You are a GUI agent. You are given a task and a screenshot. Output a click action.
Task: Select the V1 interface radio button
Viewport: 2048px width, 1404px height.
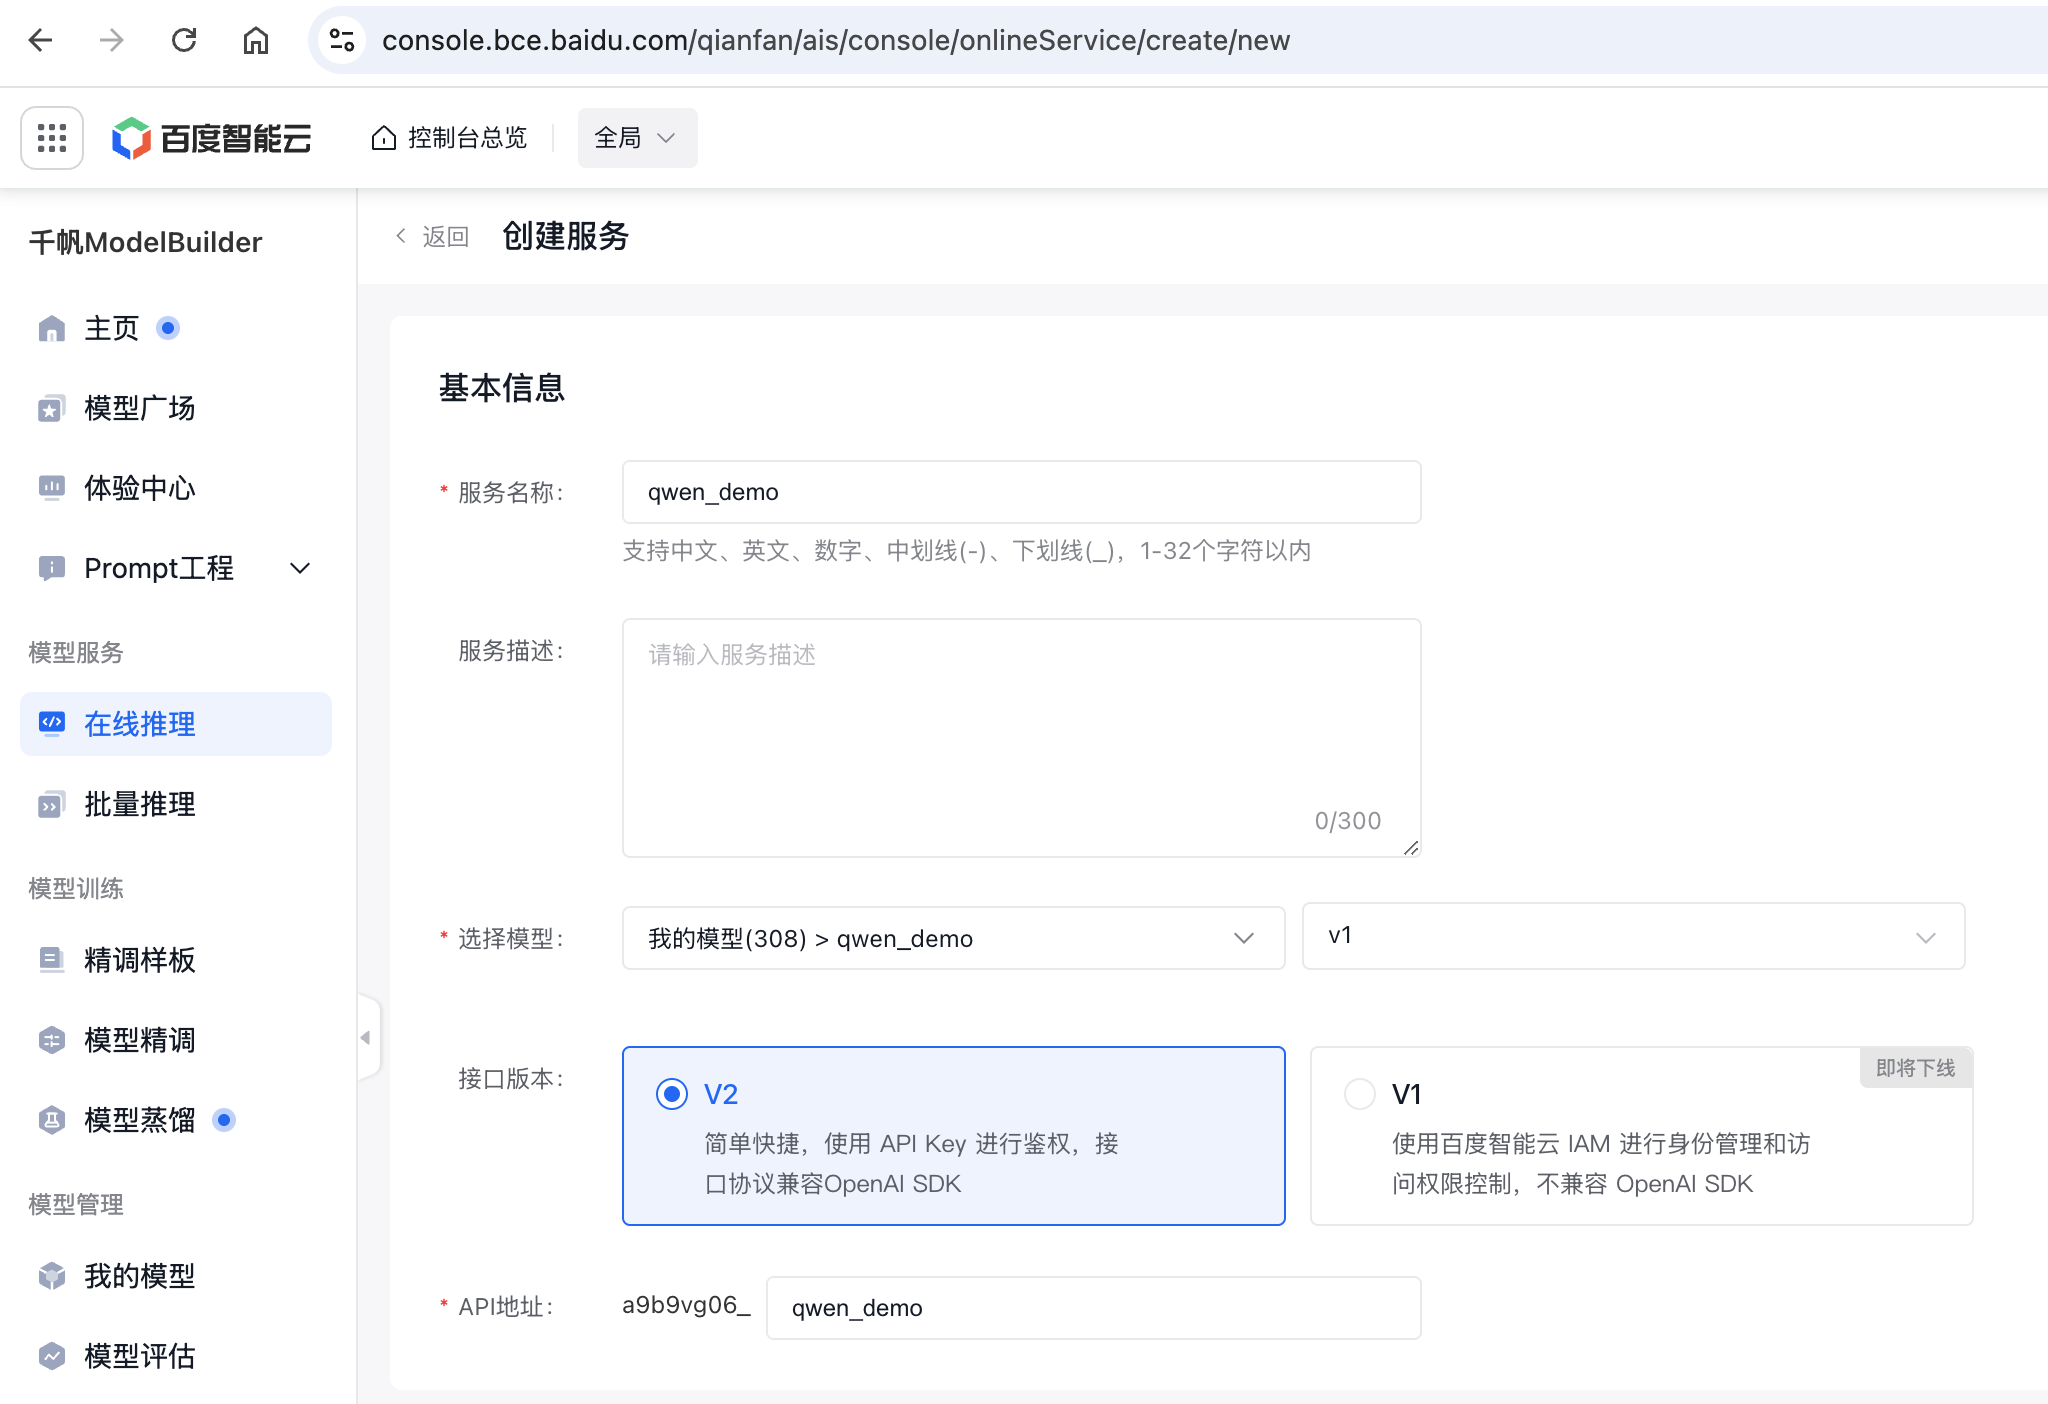(1360, 1094)
